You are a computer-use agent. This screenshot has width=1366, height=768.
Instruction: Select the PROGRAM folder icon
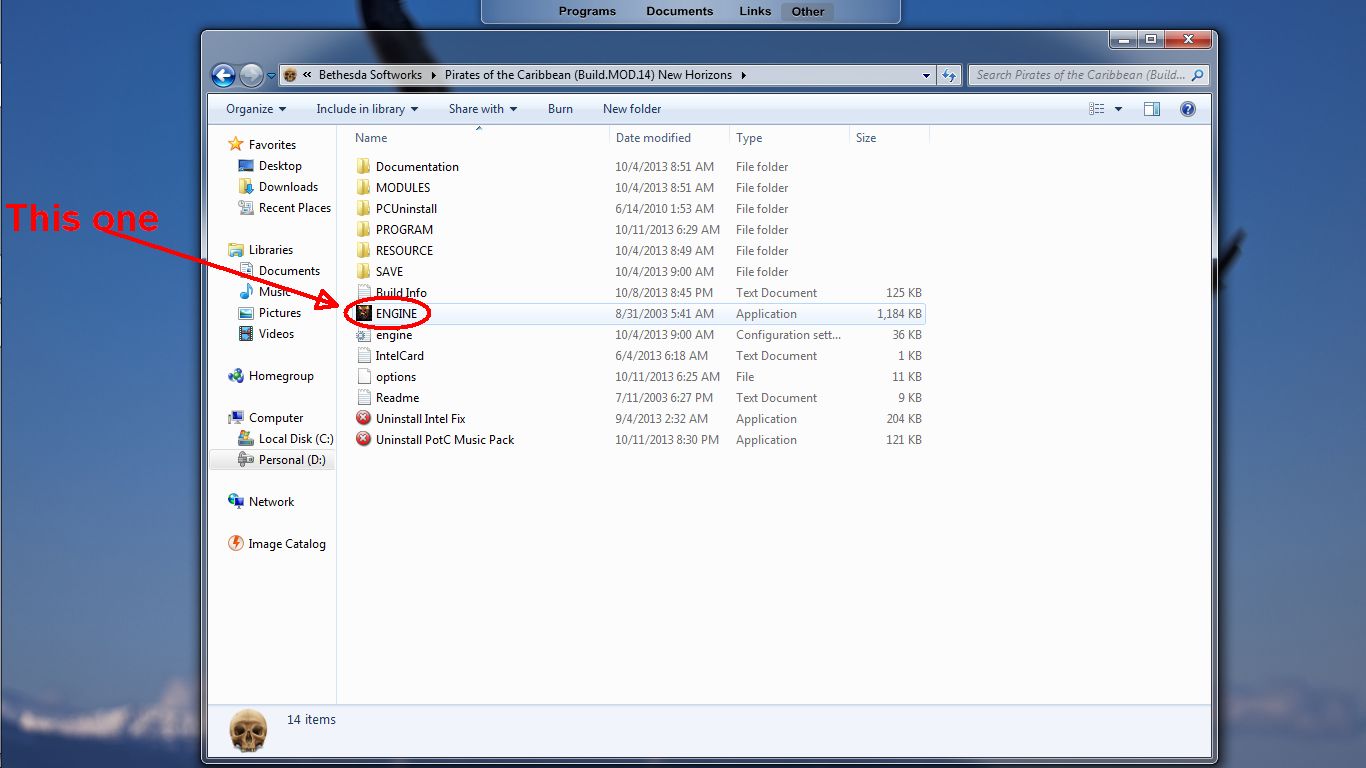click(364, 229)
